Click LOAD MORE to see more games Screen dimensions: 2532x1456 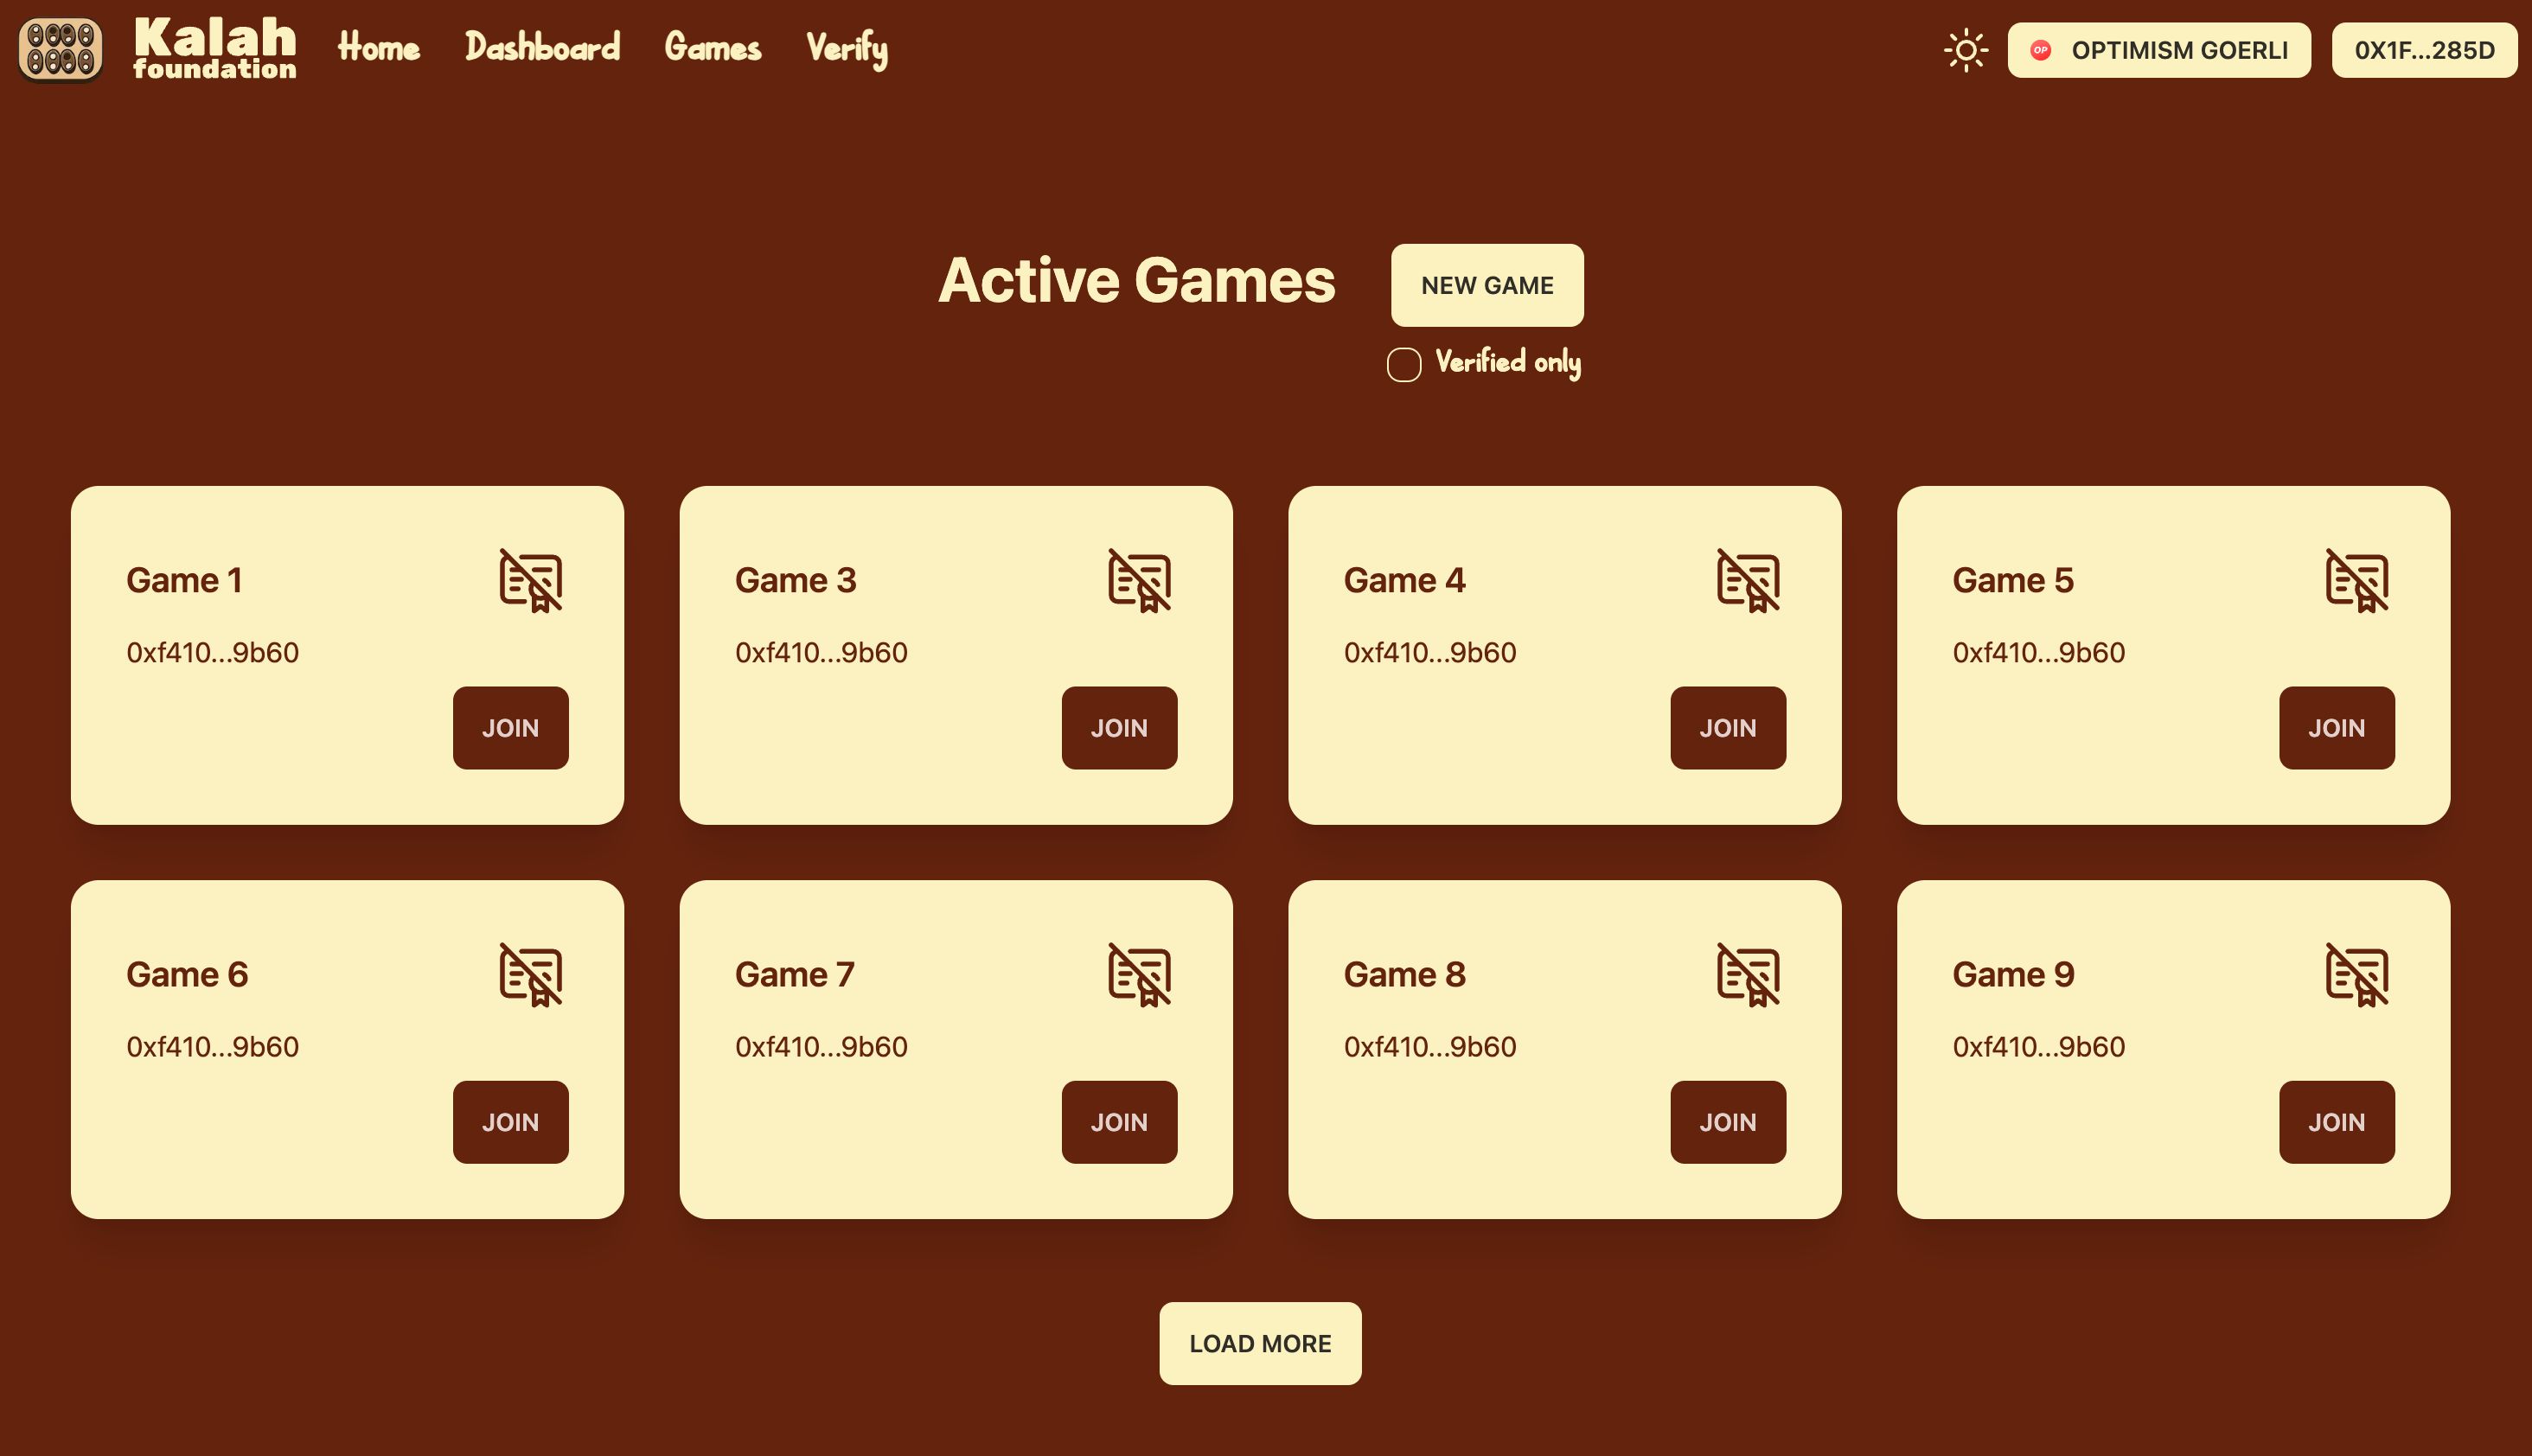(x=1261, y=1343)
